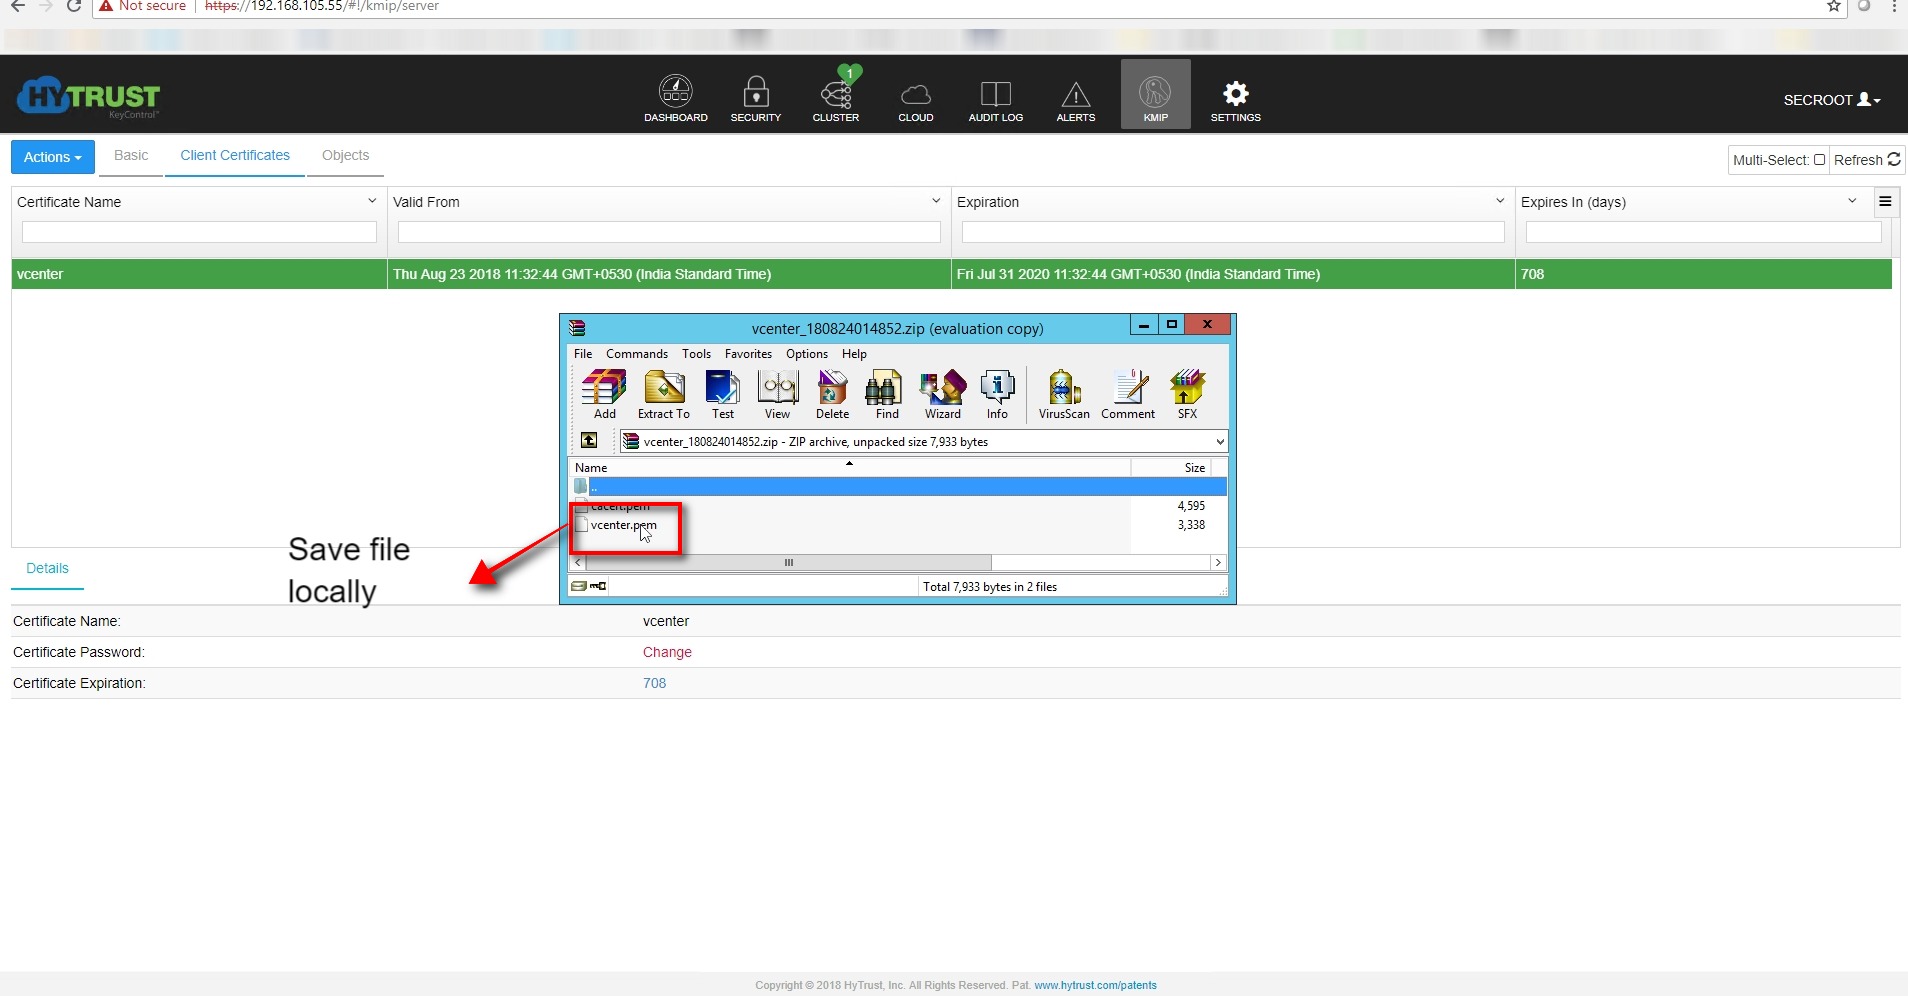Click the Certificate Name filter field
This screenshot has height=996, width=1908.
pyautogui.click(x=199, y=232)
